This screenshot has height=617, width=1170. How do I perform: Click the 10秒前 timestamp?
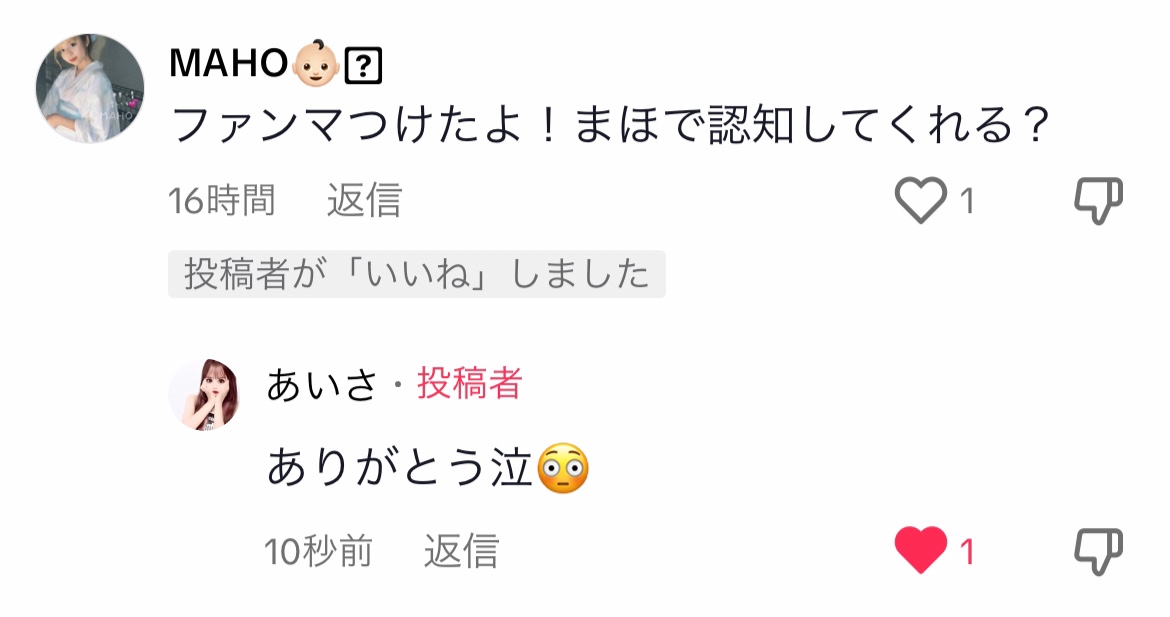(319, 551)
